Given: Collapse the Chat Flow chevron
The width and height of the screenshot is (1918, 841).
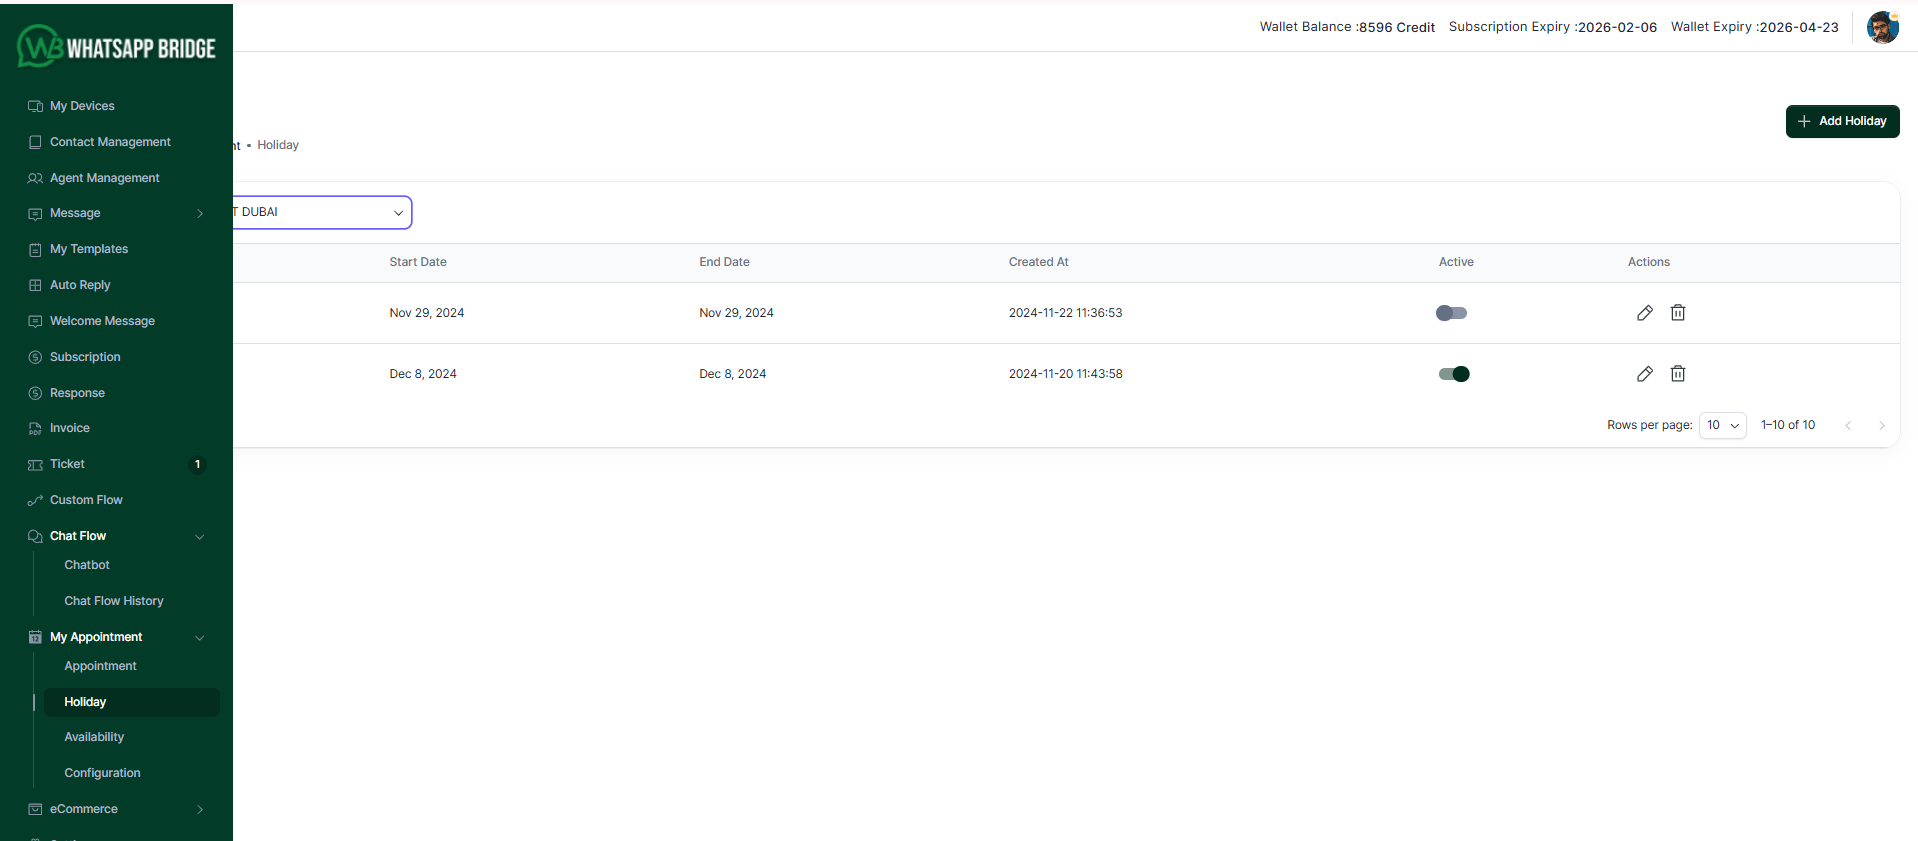Looking at the screenshot, I should [x=200, y=536].
